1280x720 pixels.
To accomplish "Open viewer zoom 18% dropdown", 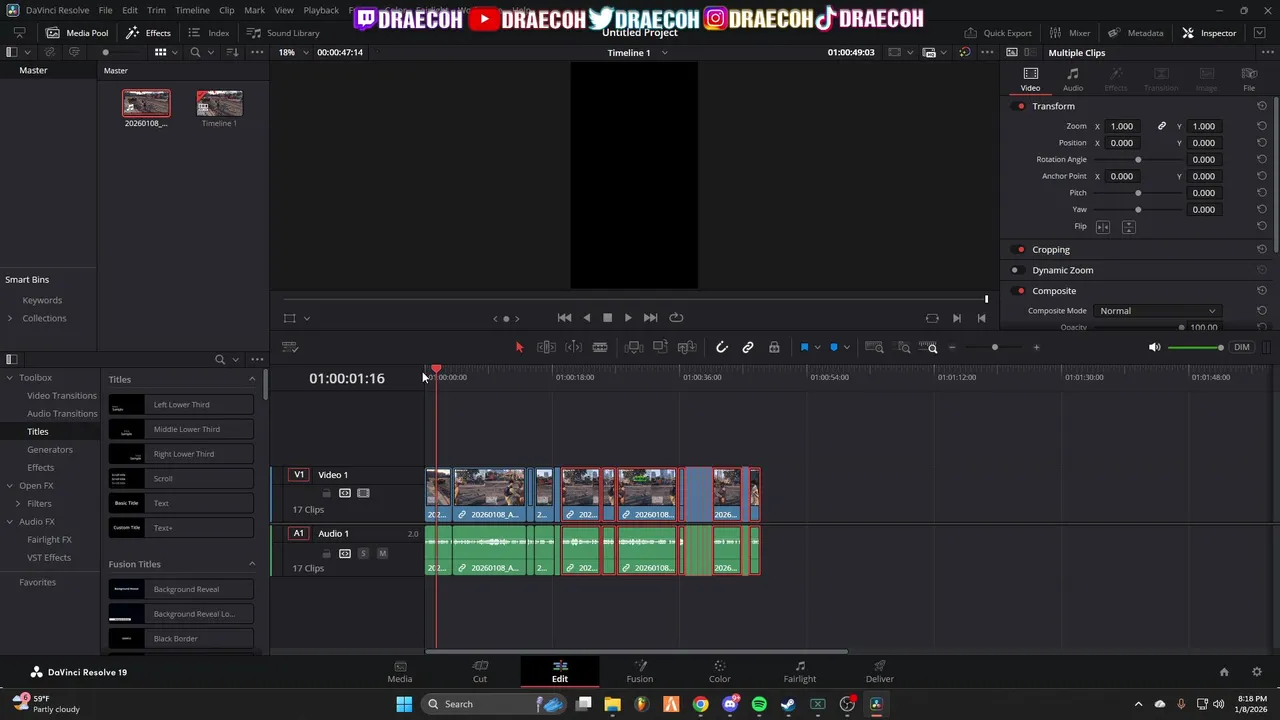I will coord(293,52).
